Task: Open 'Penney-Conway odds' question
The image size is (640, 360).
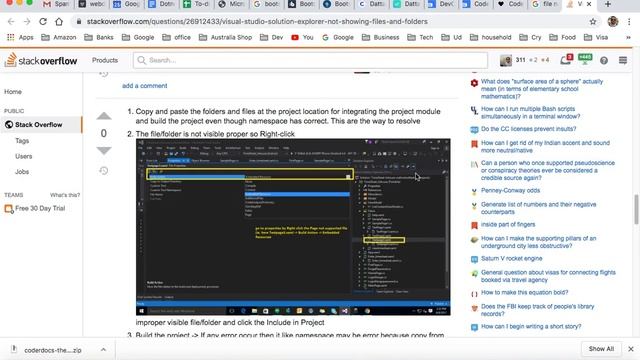Action: (x=510, y=191)
